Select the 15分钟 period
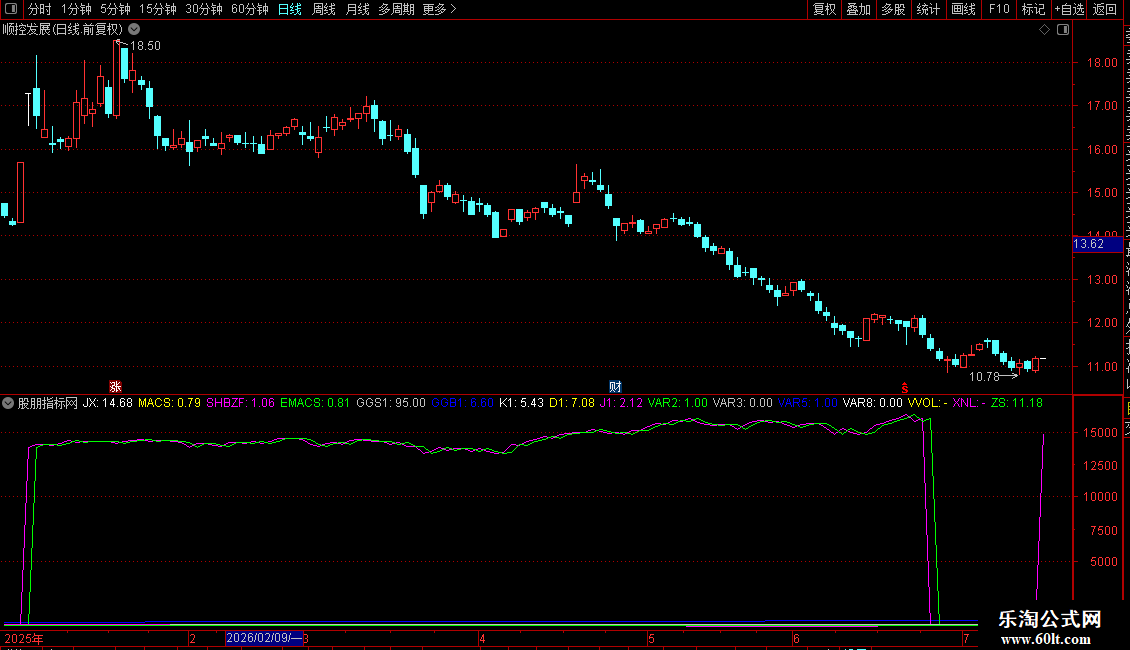The height and width of the screenshot is (650, 1130). (x=157, y=9)
